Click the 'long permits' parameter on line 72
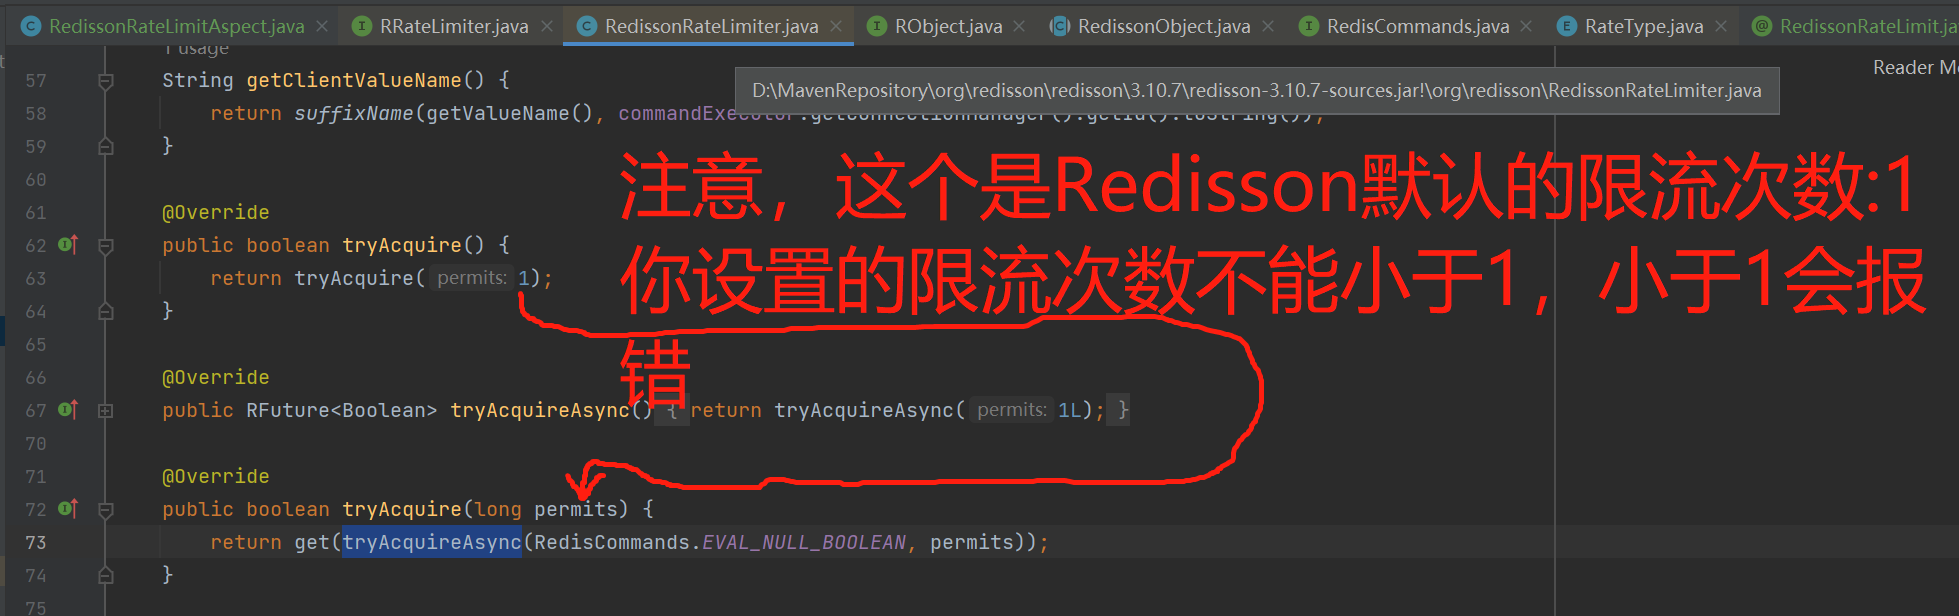Image resolution: width=1959 pixels, height=616 pixels. pos(546,509)
